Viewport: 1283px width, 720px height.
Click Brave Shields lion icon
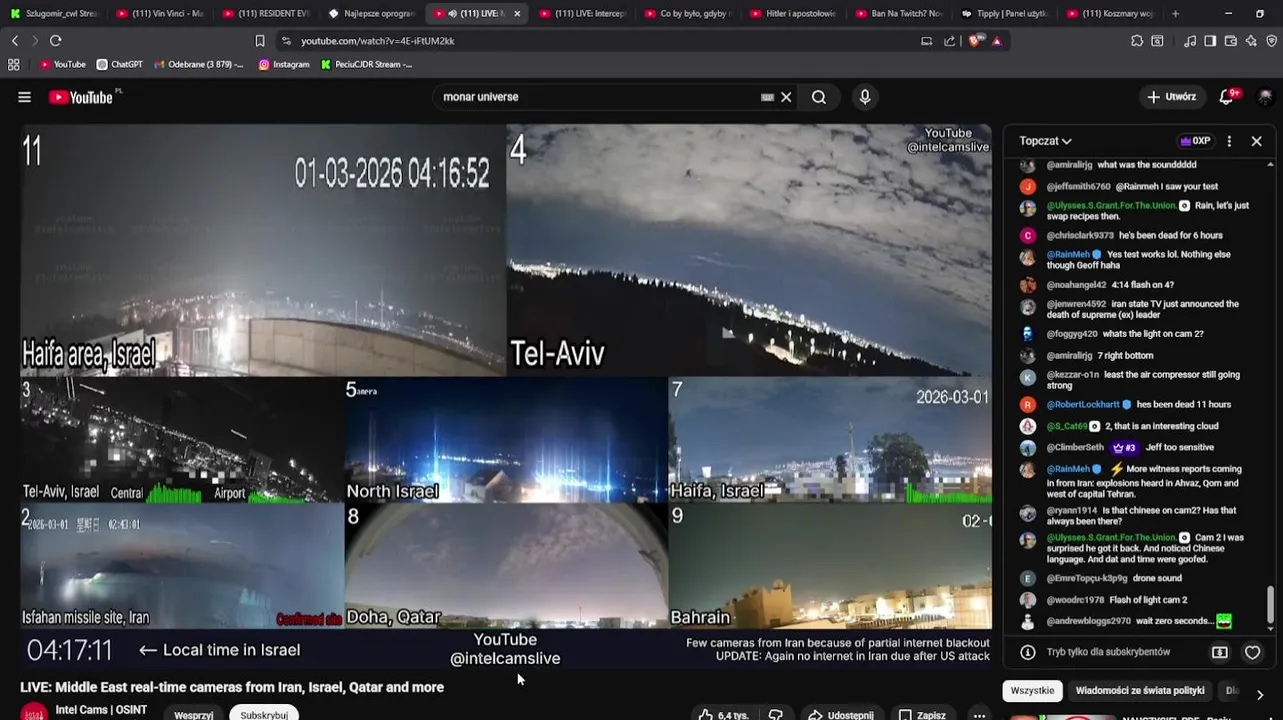(x=975, y=41)
